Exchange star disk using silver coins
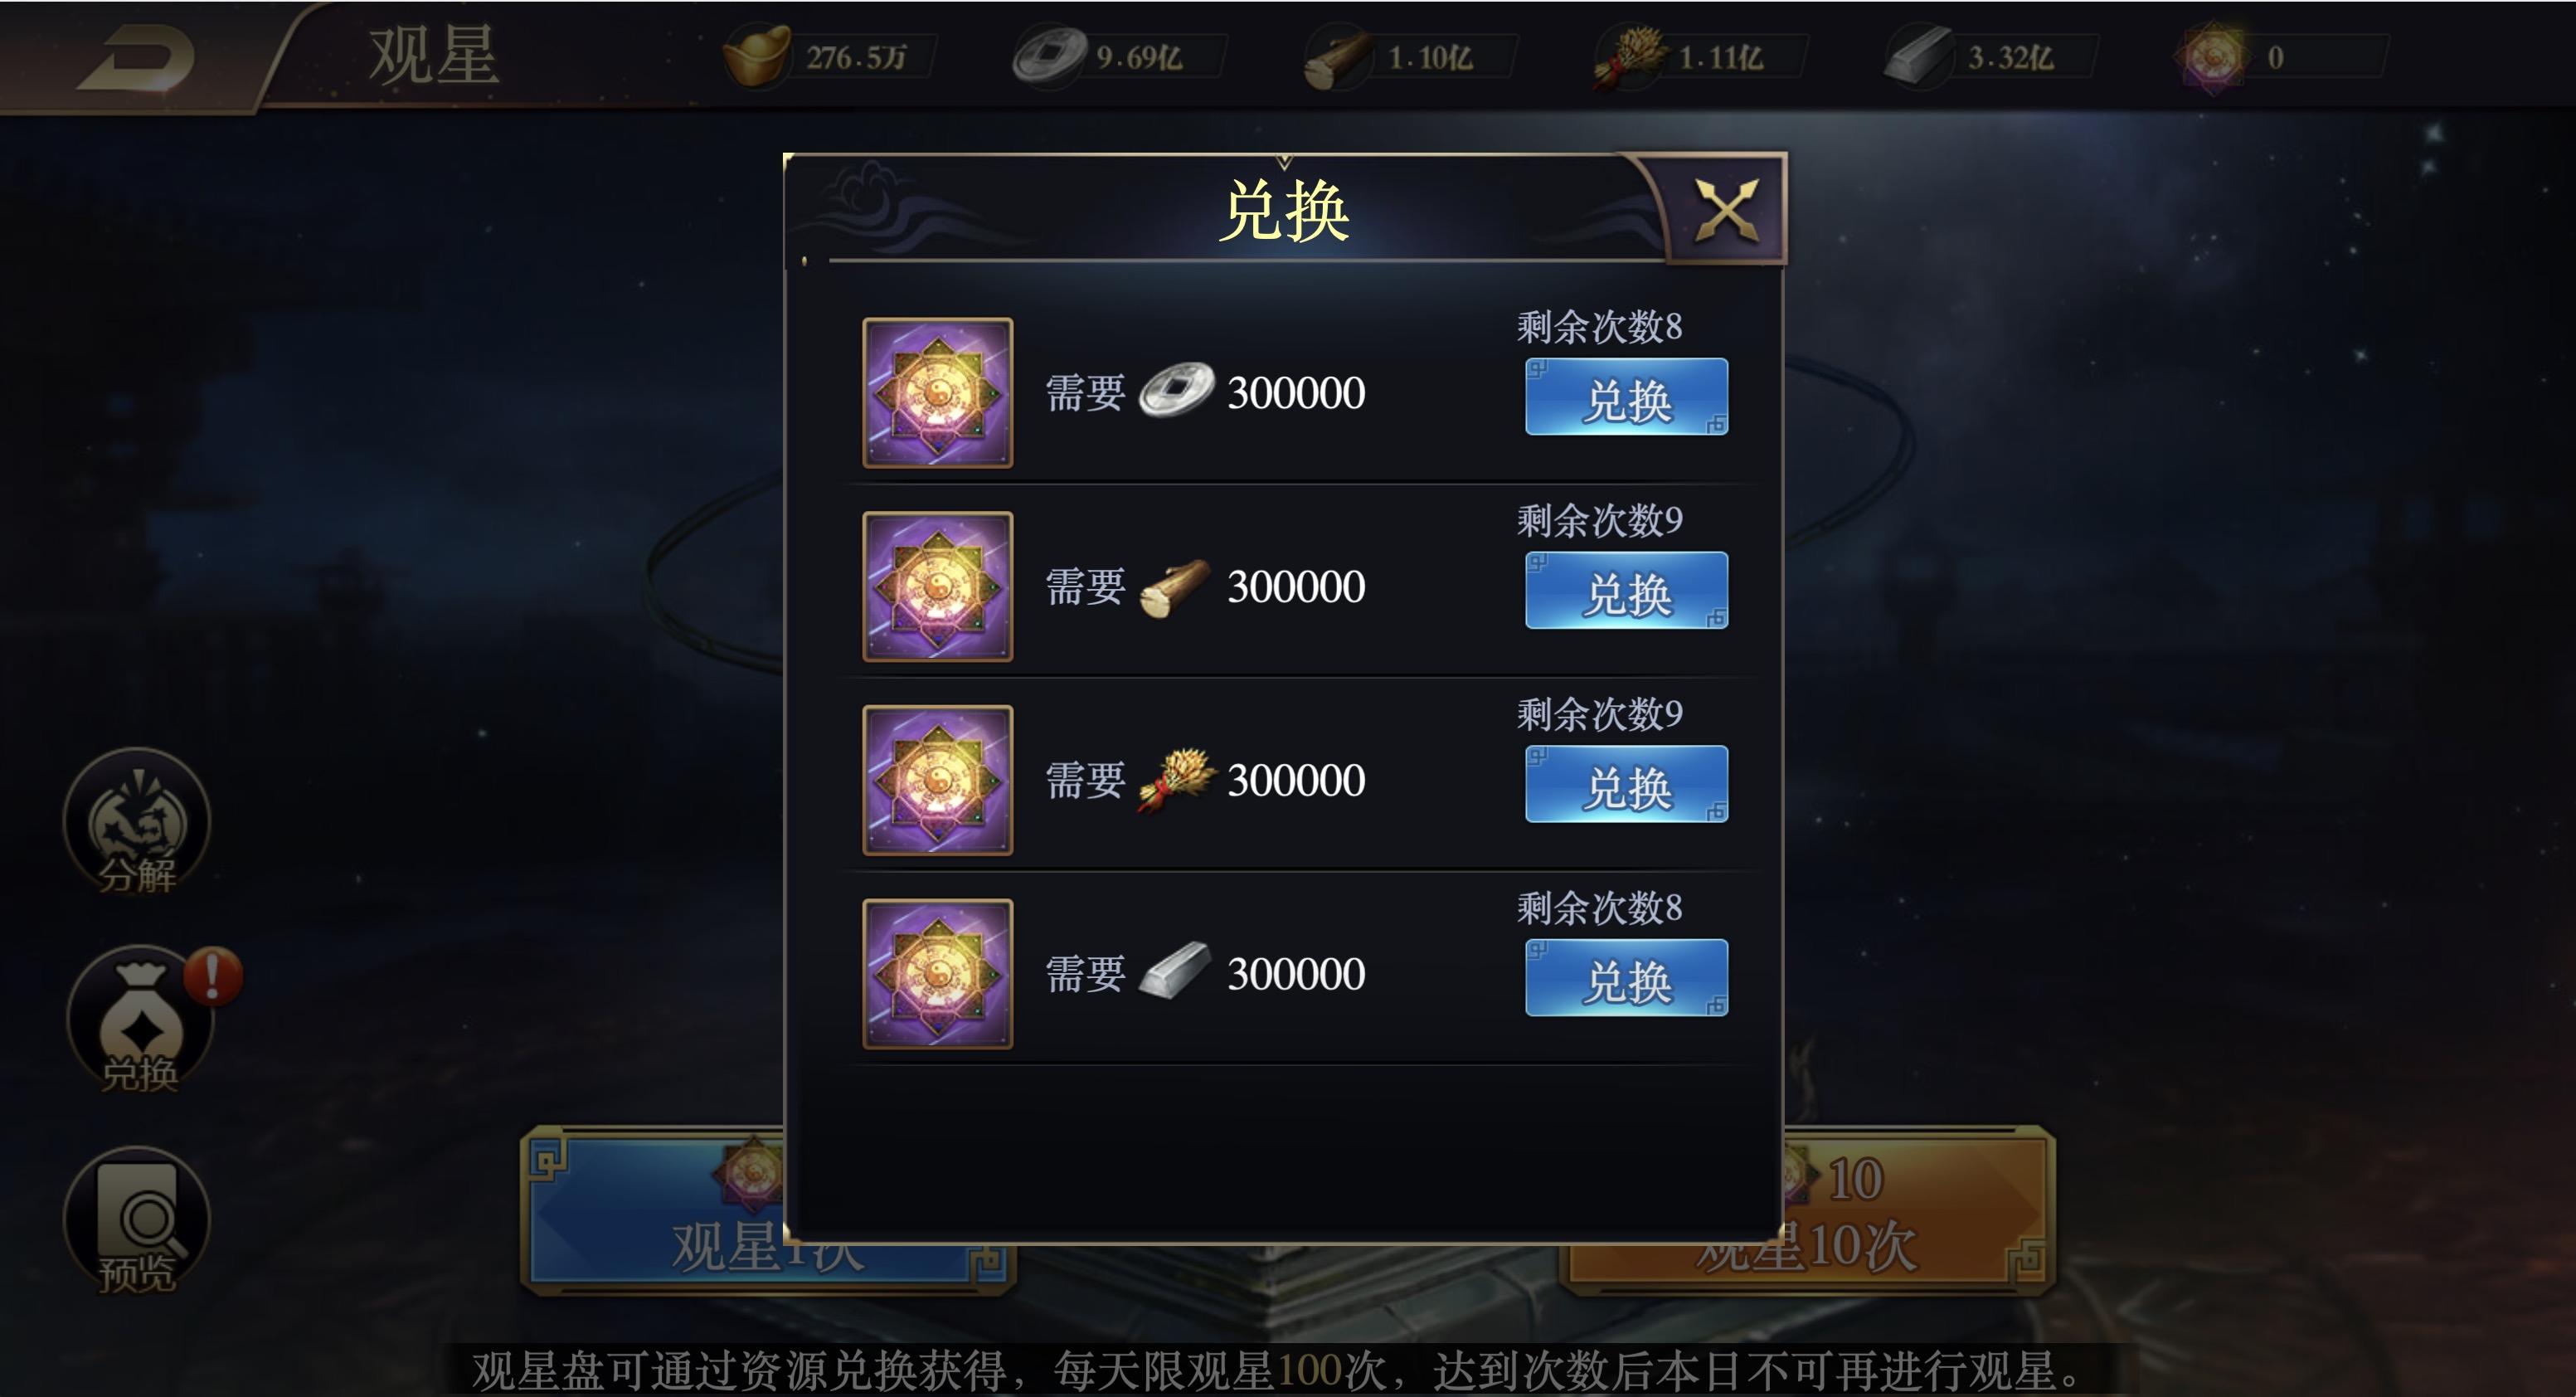 (x=1626, y=396)
